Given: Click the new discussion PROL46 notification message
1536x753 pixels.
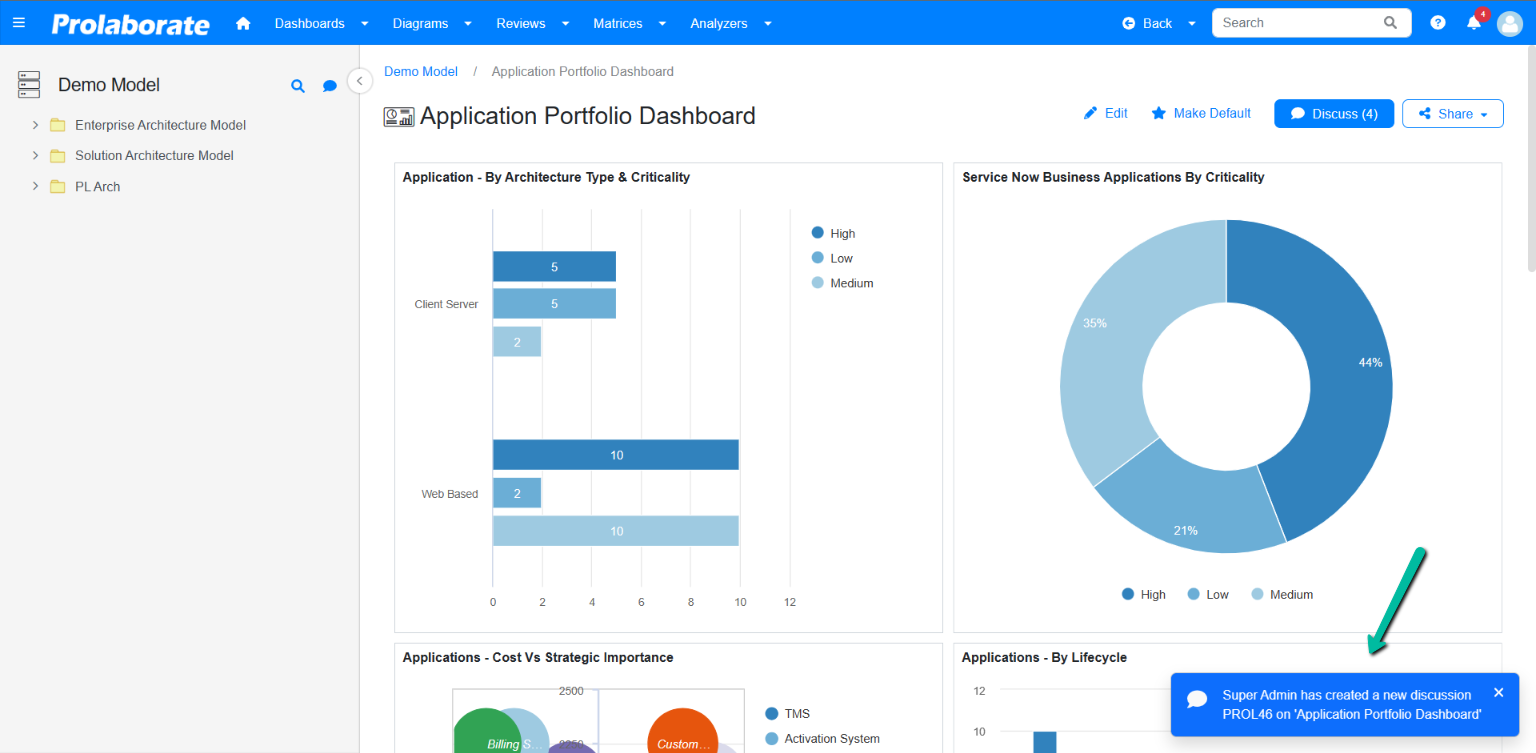Looking at the screenshot, I should pyautogui.click(x=1351, y=705).
